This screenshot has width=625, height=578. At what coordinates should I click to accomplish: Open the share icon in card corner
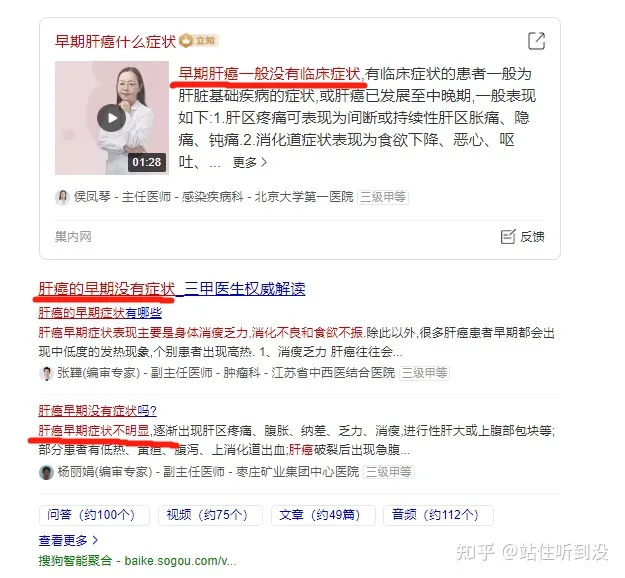tap(536, 41)
